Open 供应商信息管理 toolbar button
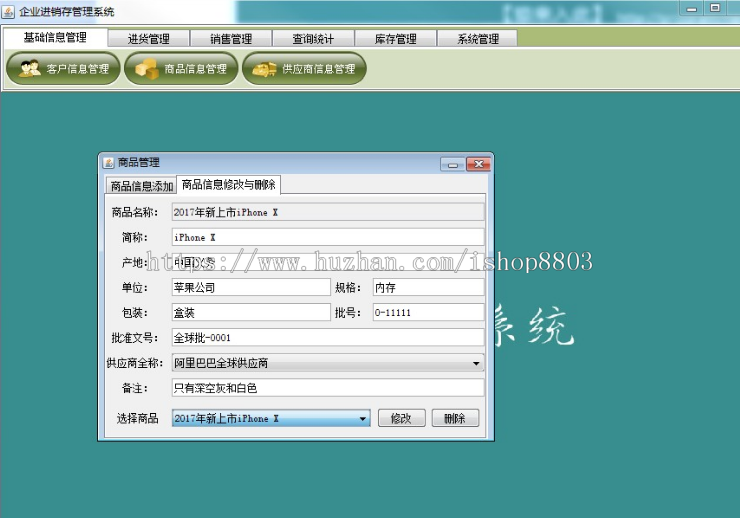This screenshot has width=740, height=518. (304, 69)
